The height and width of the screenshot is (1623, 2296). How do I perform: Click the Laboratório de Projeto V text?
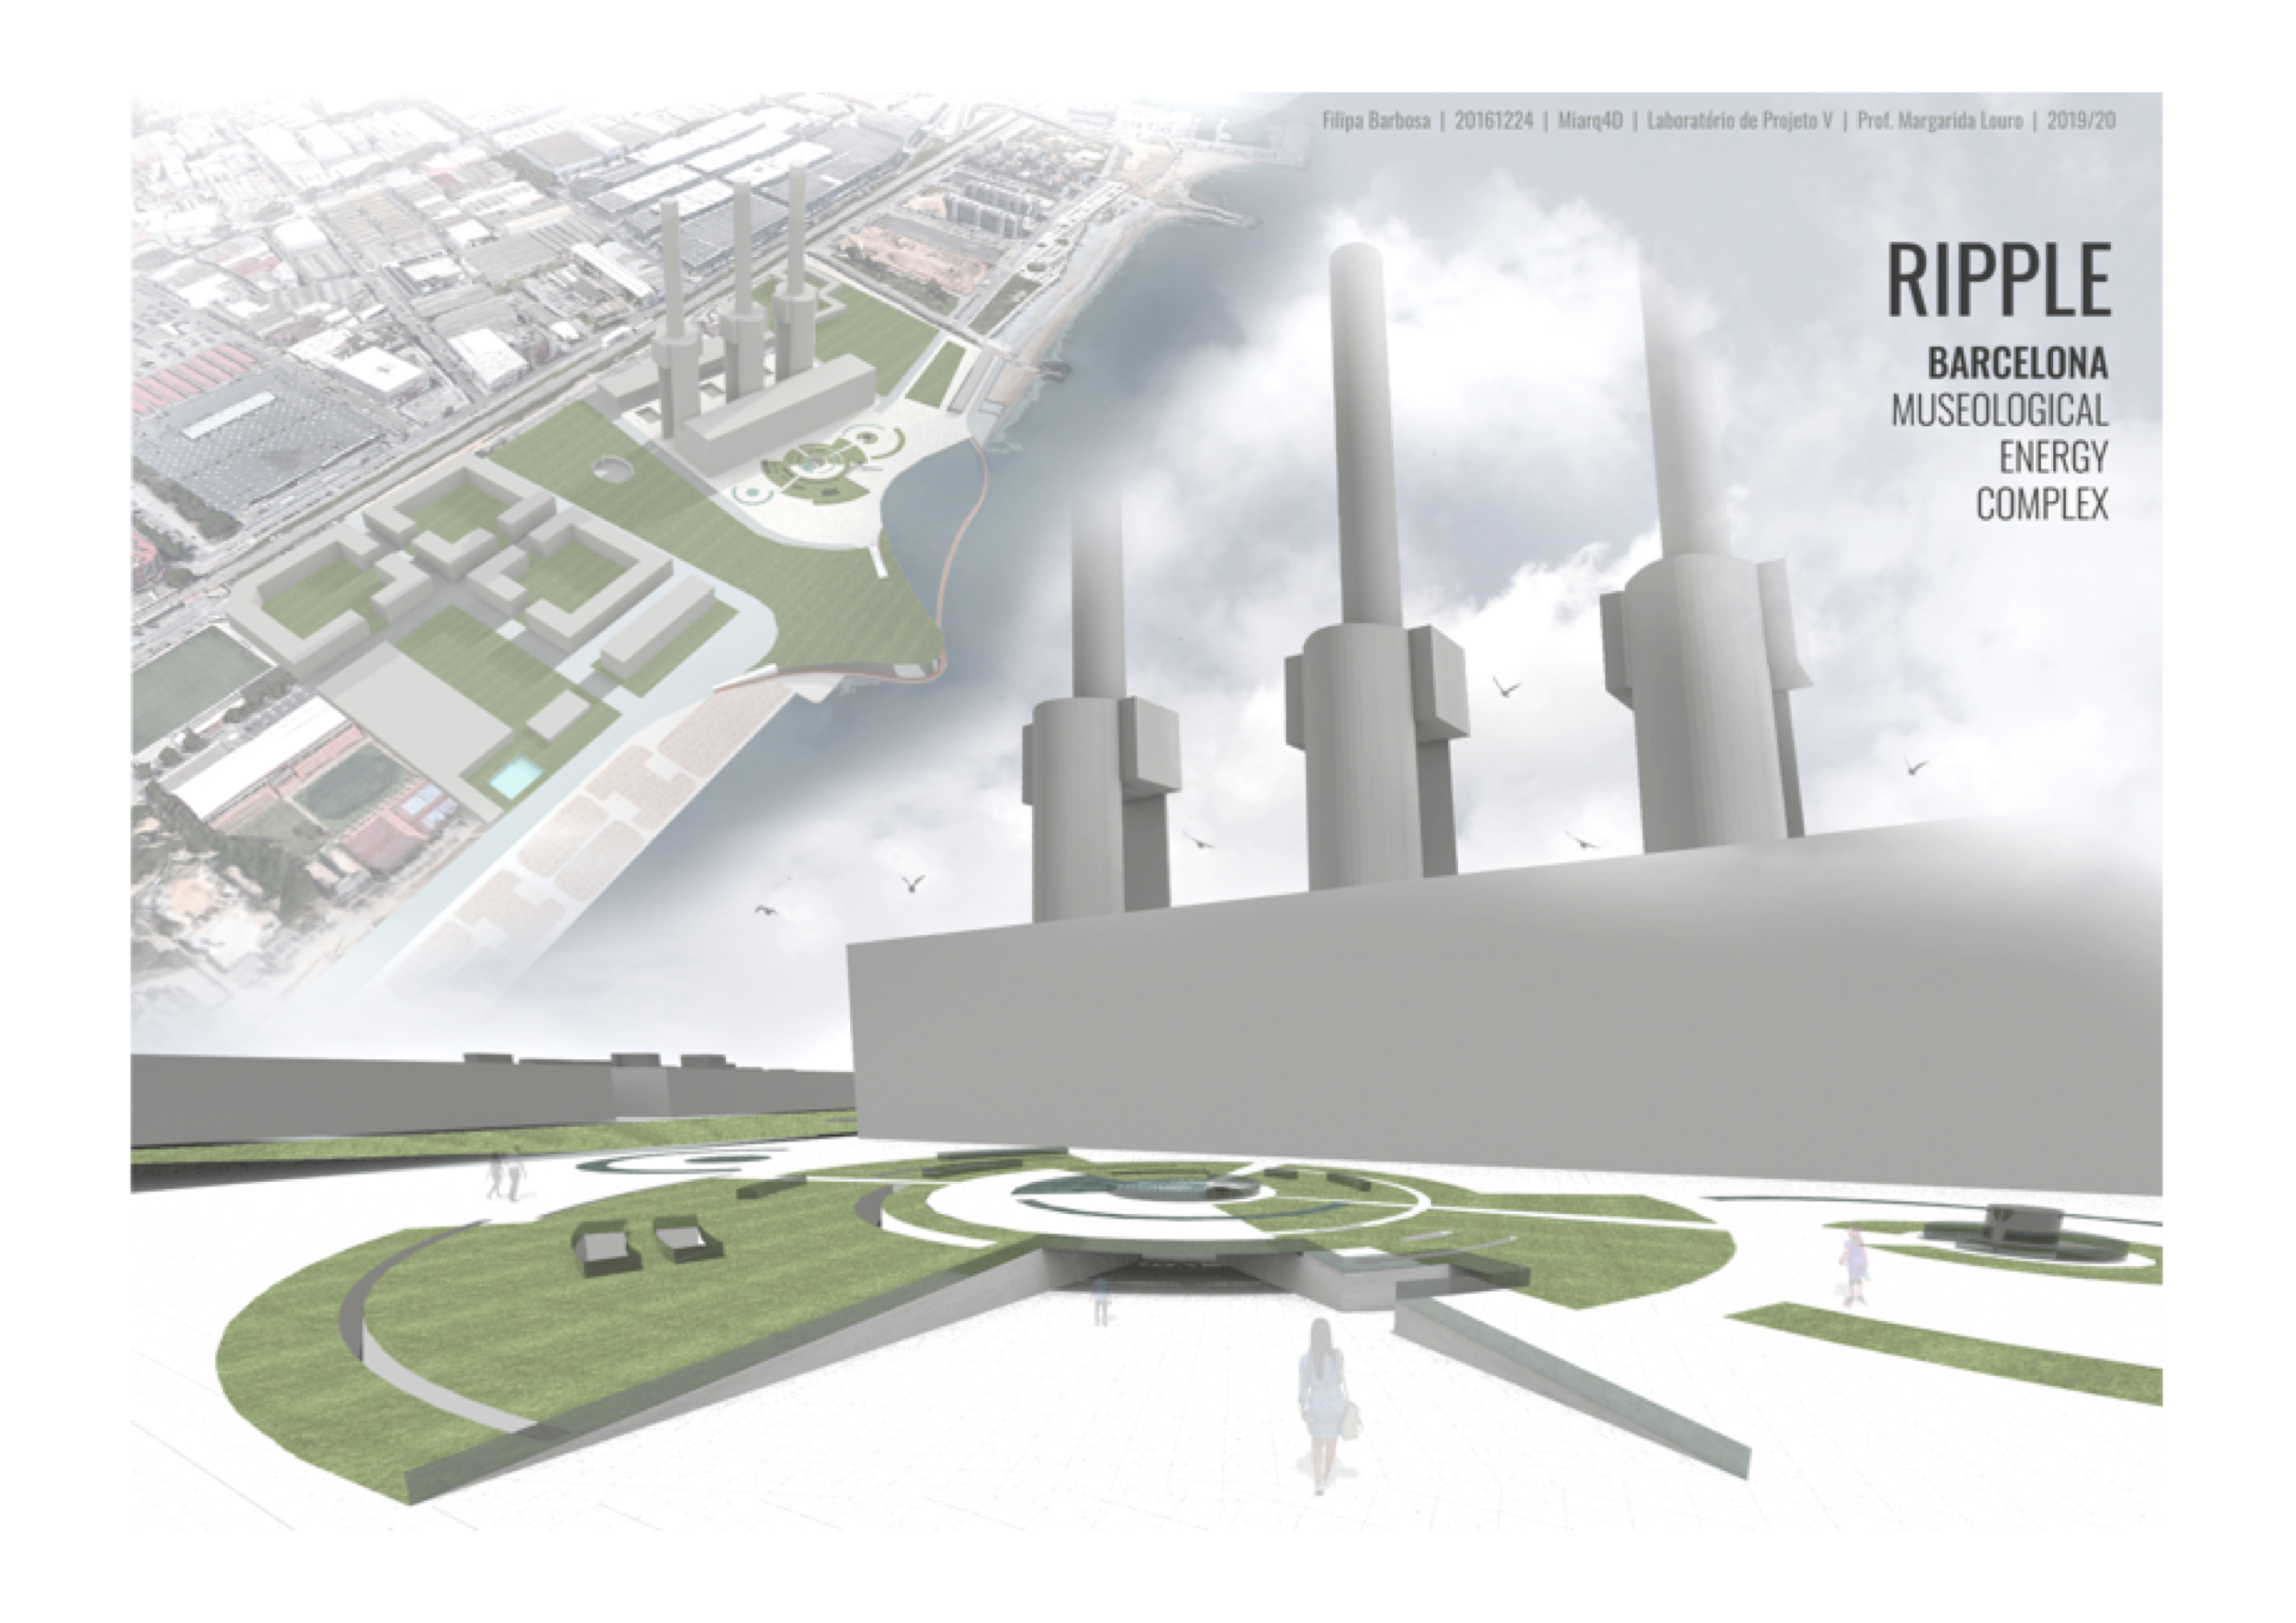1740,121
